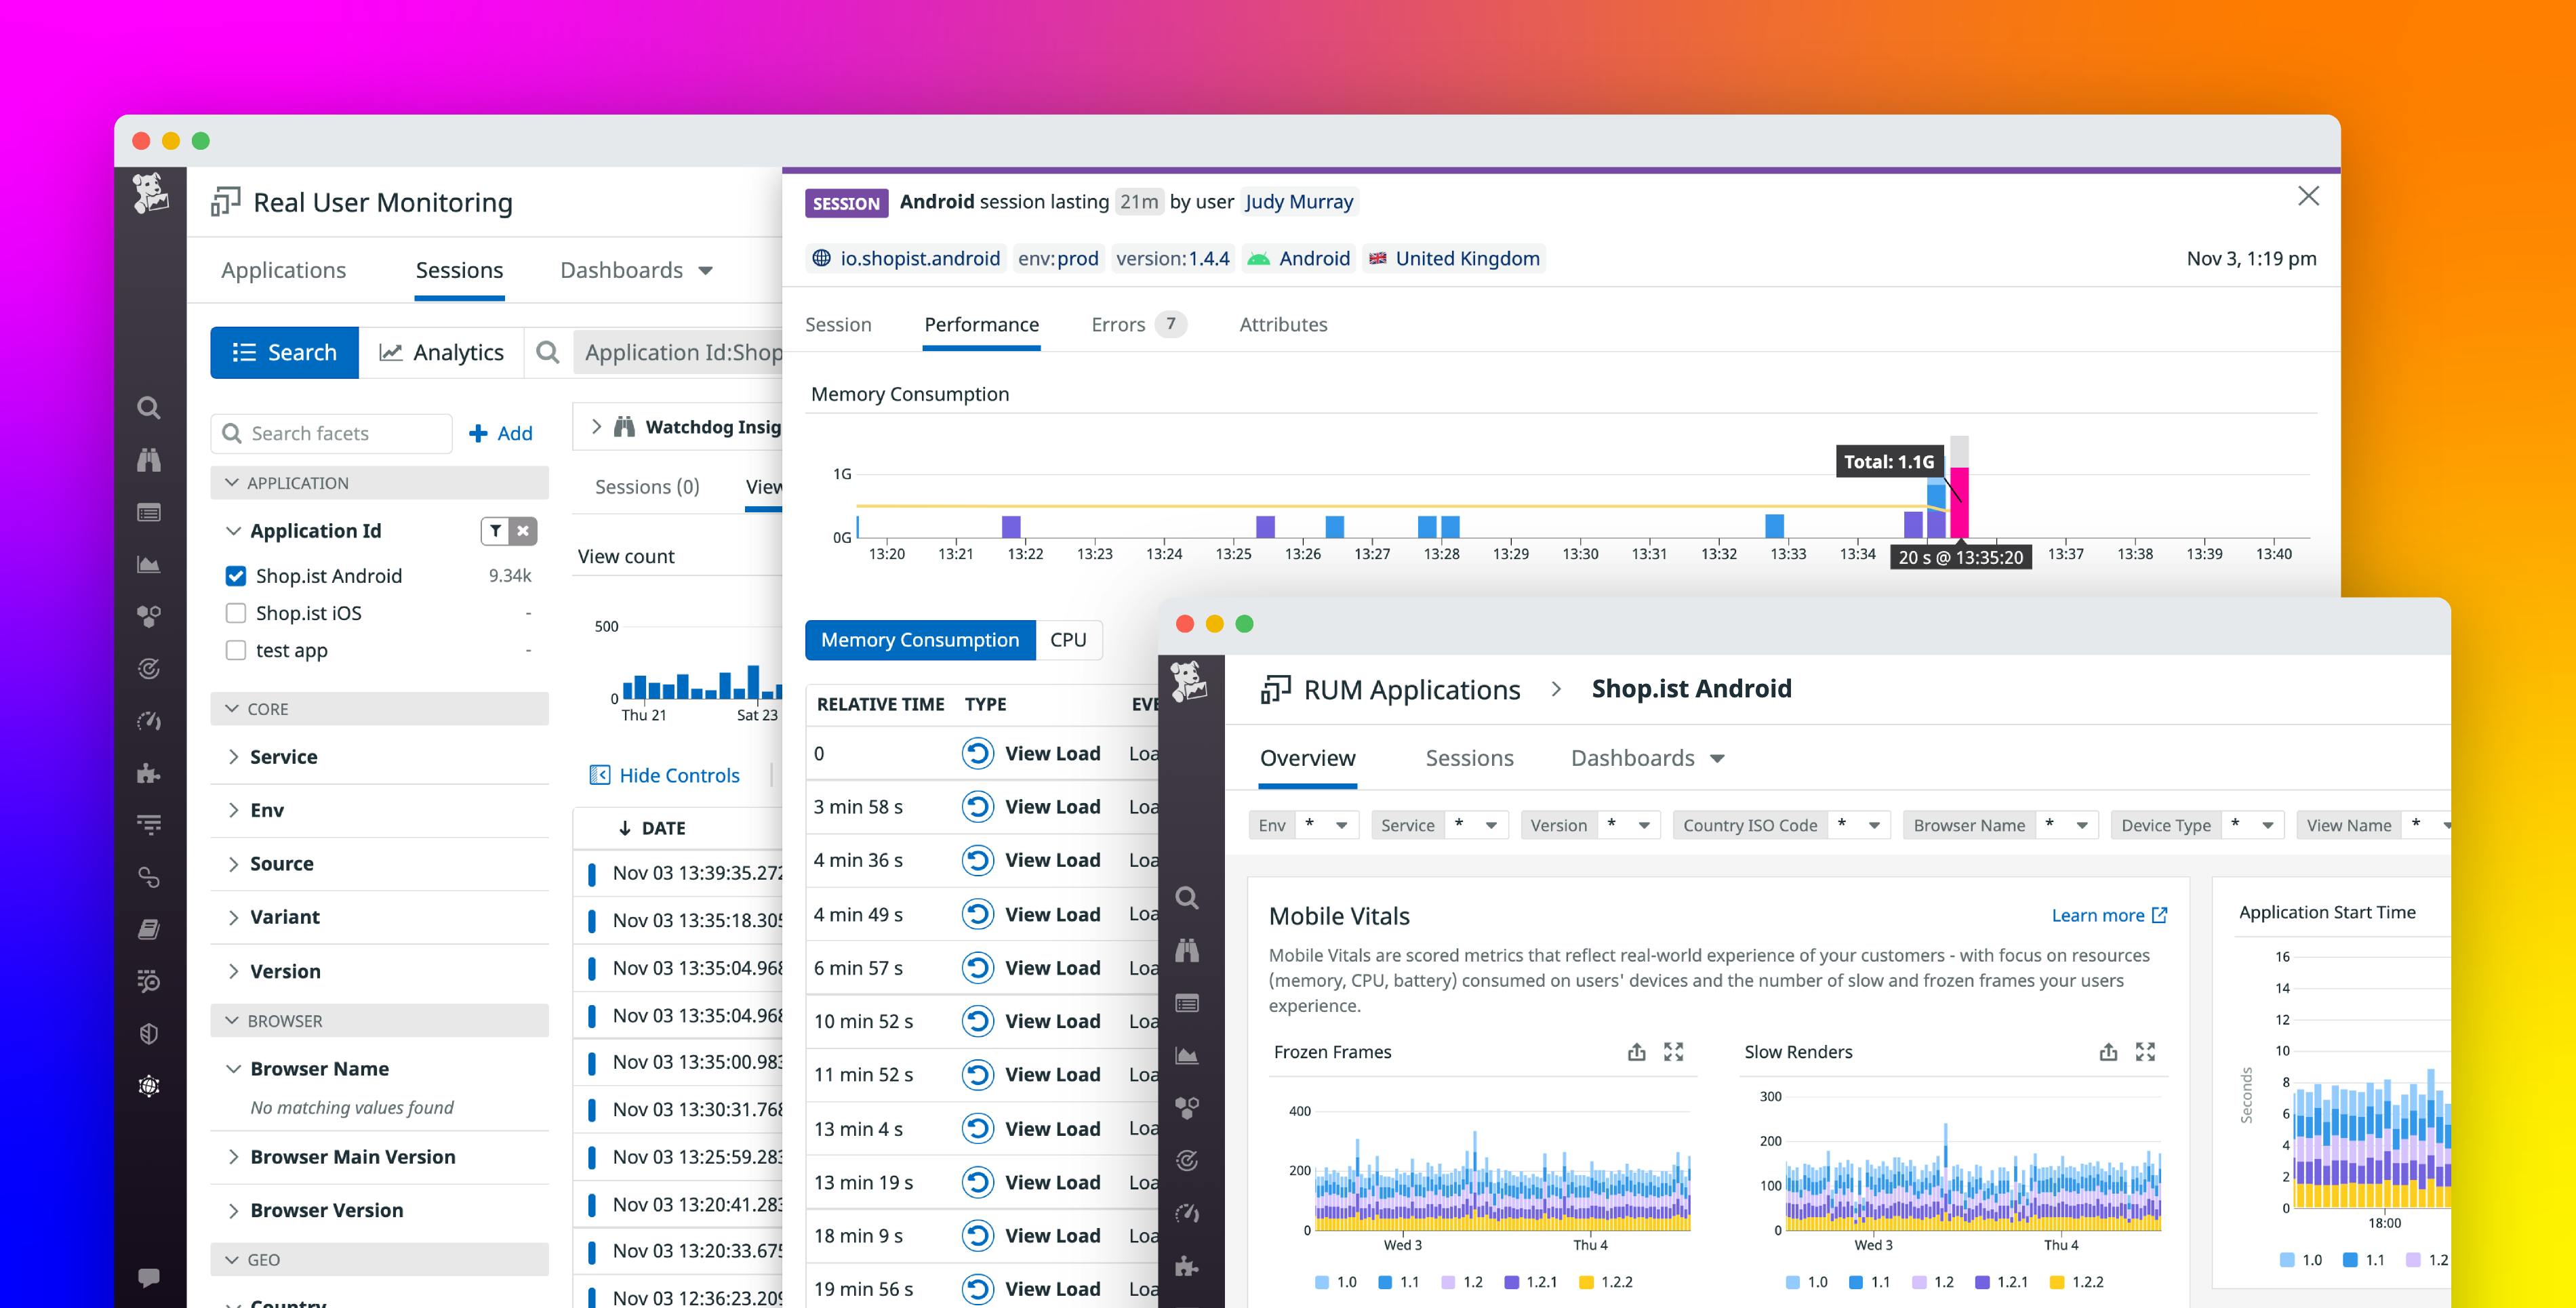Open the Dashboards graph icon in the sidebar
The height and width of the screenshot is (1308, 2576).
150,565
